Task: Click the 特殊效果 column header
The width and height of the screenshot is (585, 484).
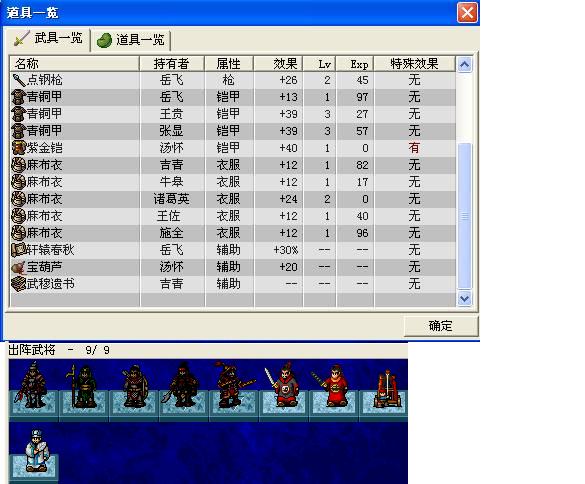Action: tap(414, 64)
